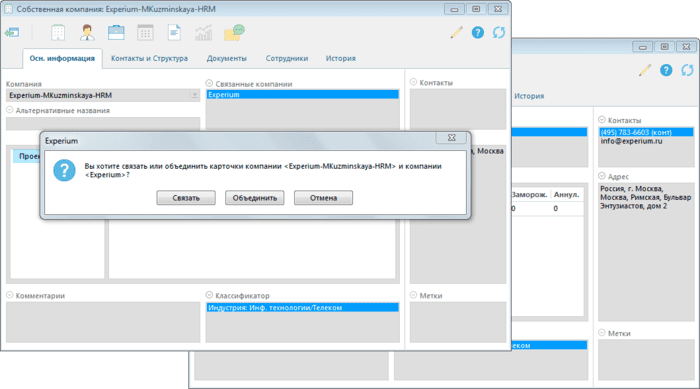The image size is (700, 389).
Task: Click the dialog question mark icon
Action: coord(64,171)
